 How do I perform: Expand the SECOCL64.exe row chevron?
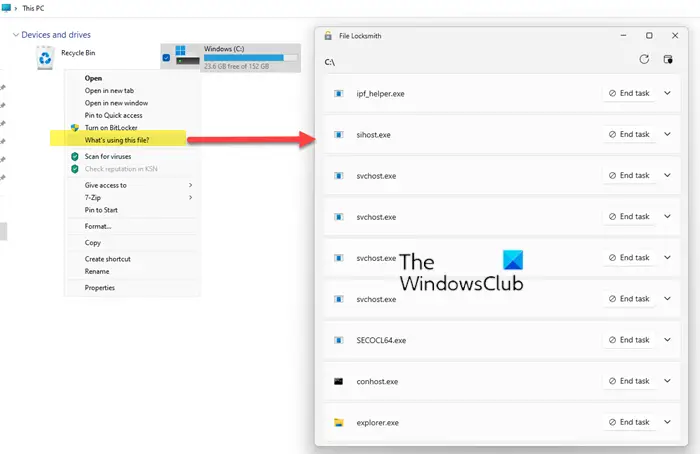coord(667,340)
